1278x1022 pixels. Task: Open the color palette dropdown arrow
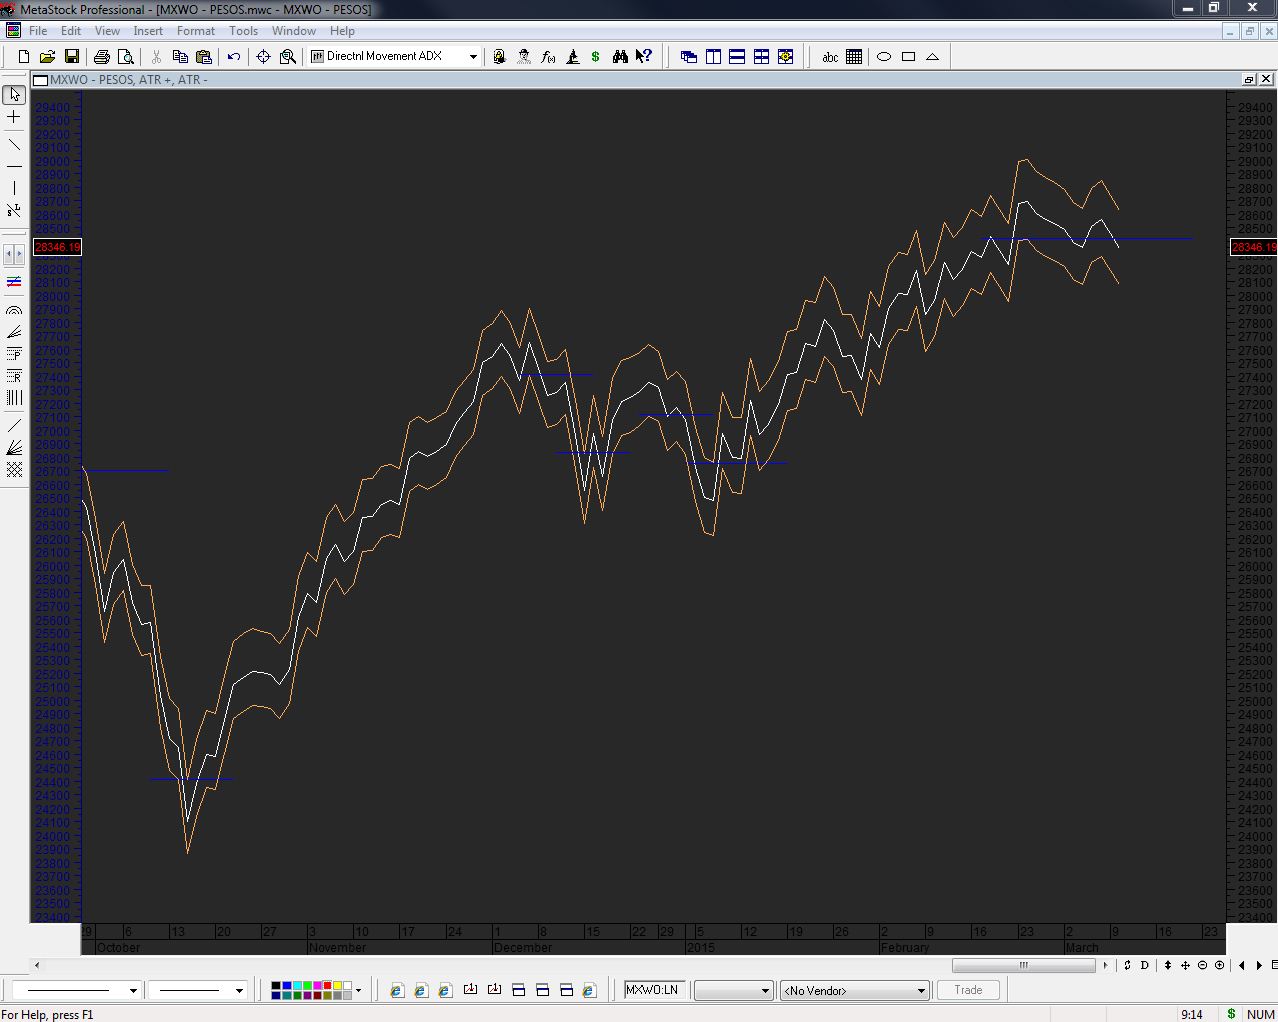pos(359,991)
